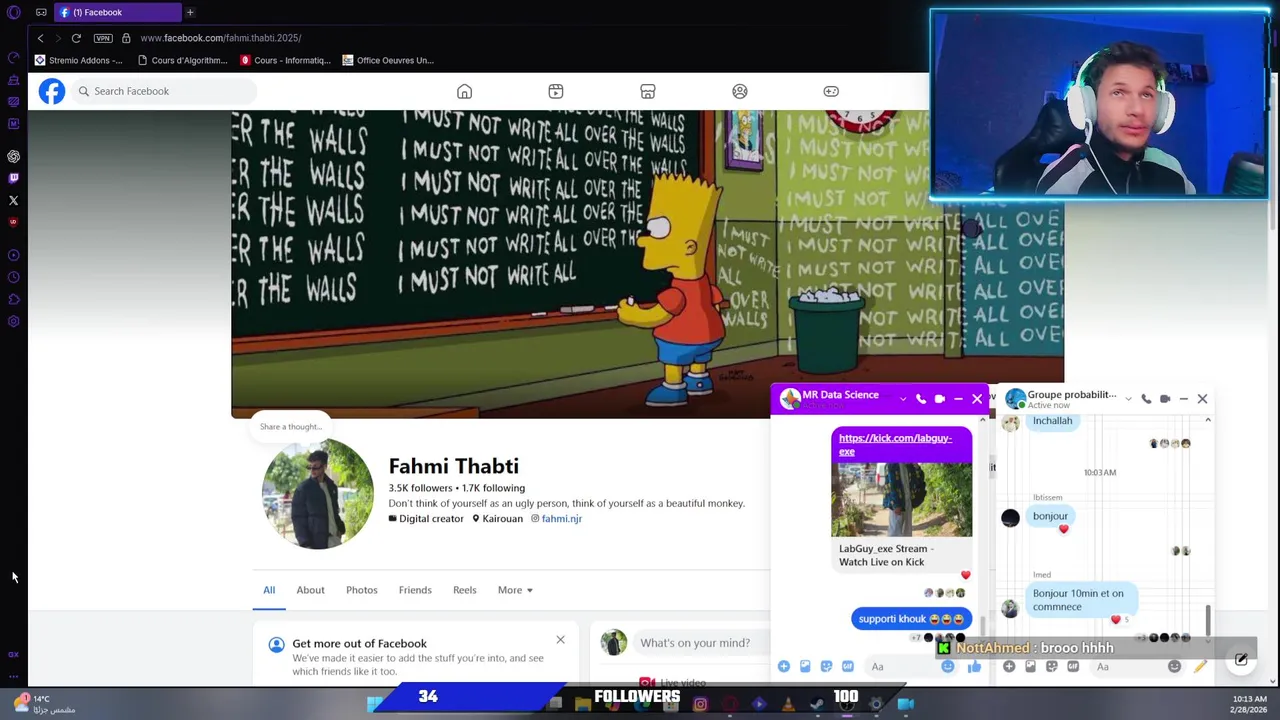The height and width of the screenshot is (720, 1280).
Task: Open X (Twitter) from Opera sidebar
Action: [13, 200]
